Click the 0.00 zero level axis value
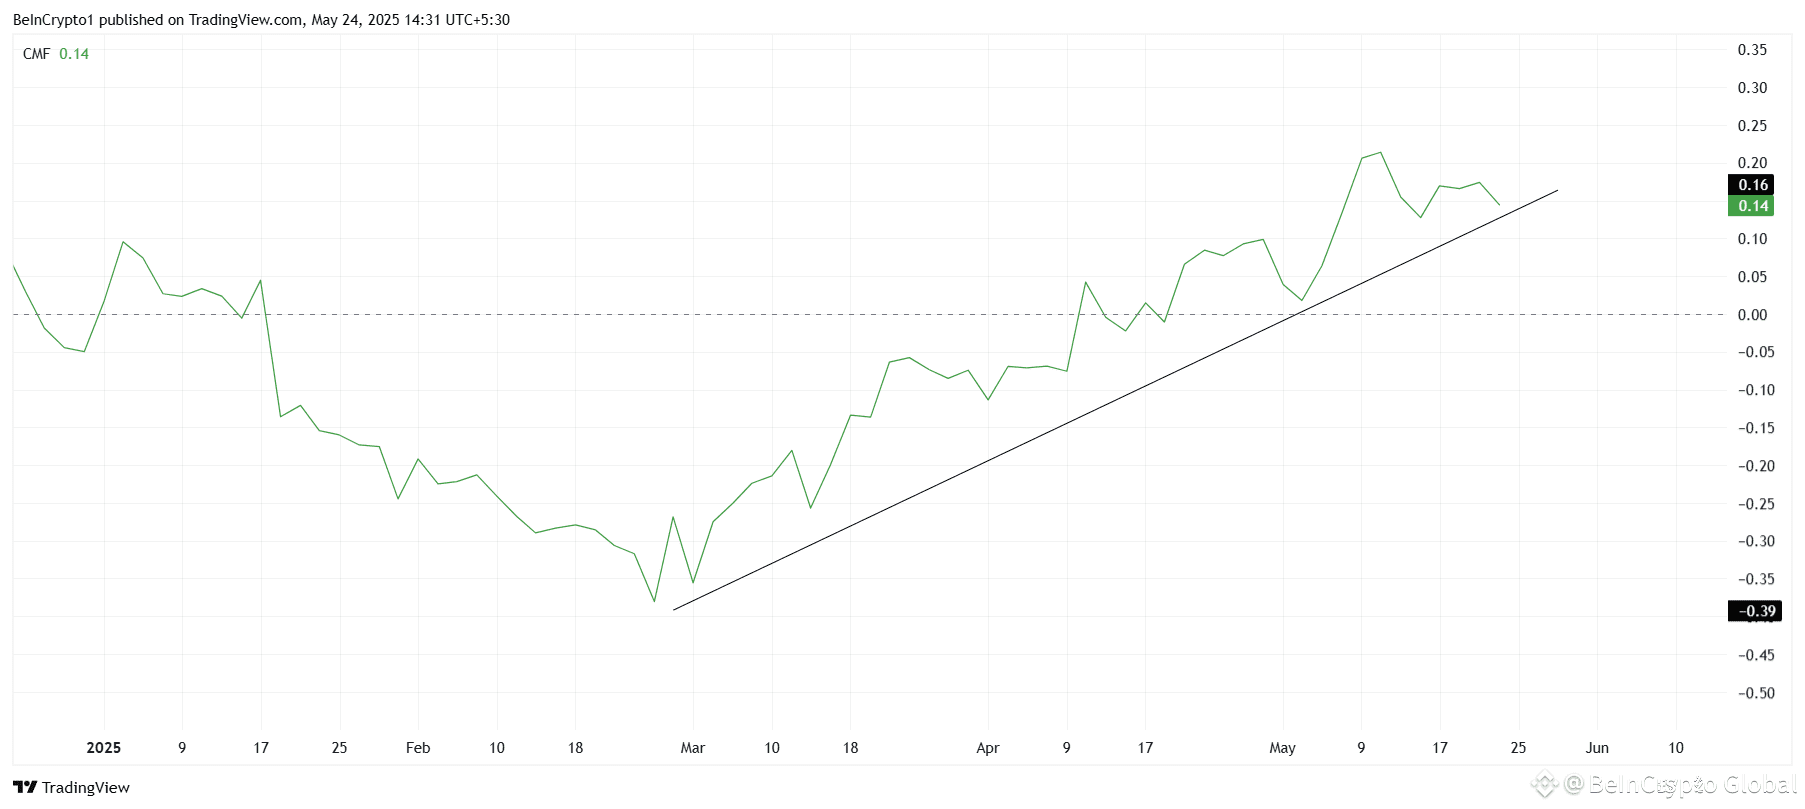The image size is (1805, 809). (x=1752, y=315)
